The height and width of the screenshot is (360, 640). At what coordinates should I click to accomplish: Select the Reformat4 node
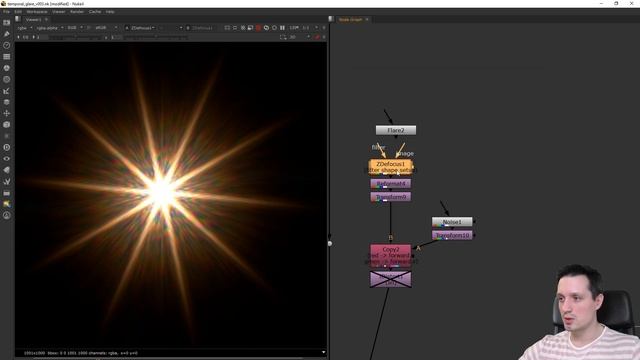(391, 184)
